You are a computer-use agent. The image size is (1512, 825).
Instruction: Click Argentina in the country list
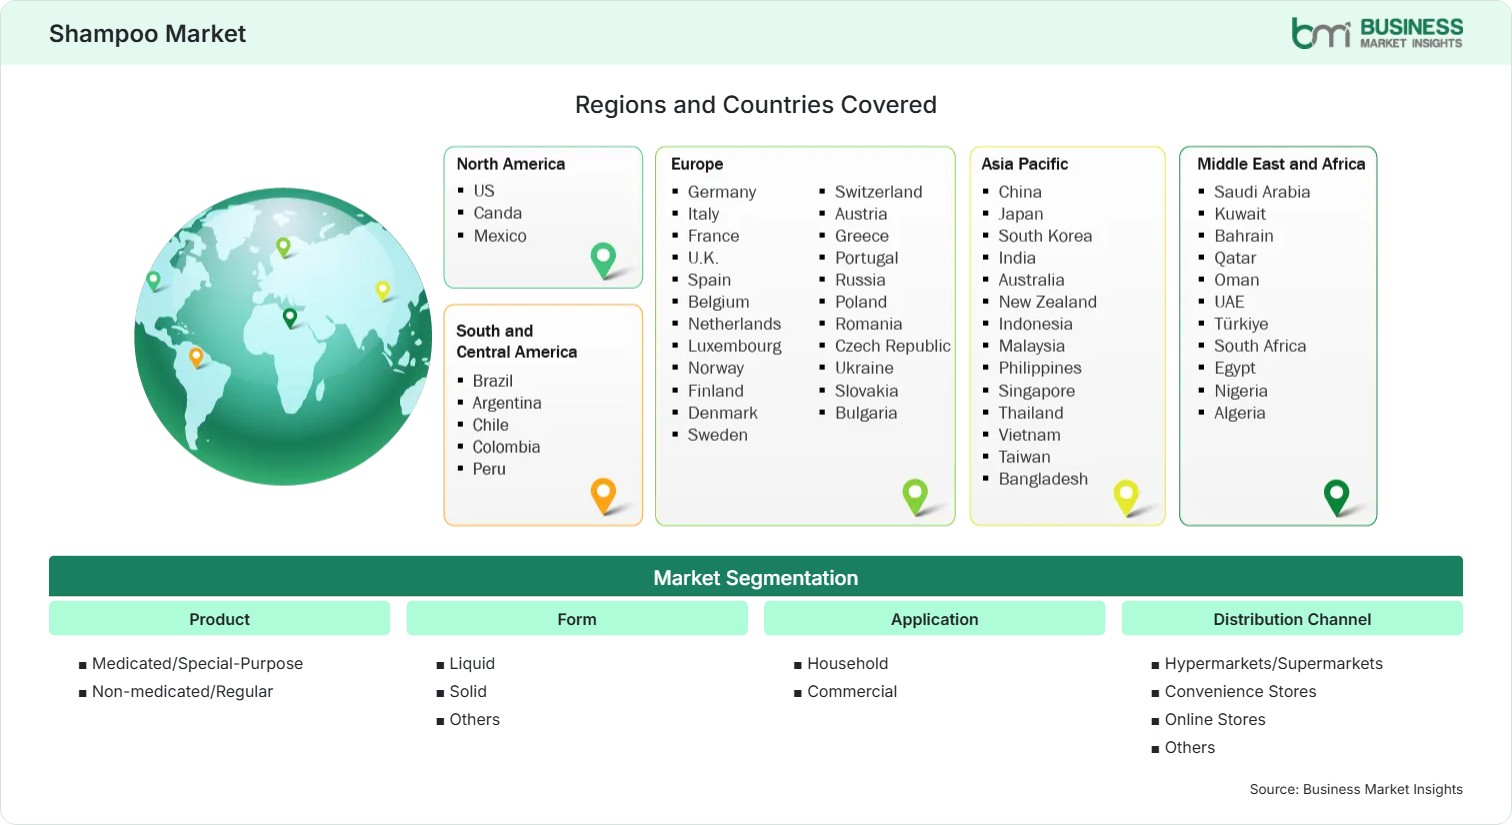click(507, 403)
